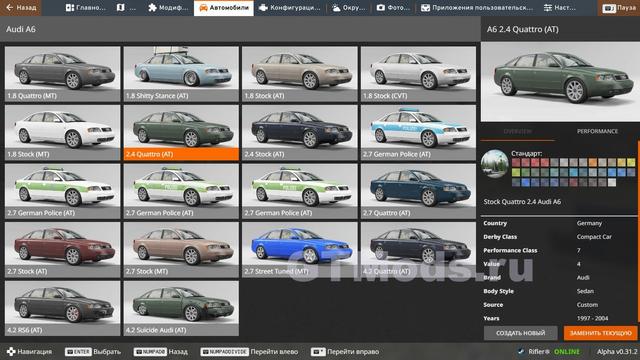Select the 2.7 German Police blue livery
640x360 pixels.
tap(418, 133)
